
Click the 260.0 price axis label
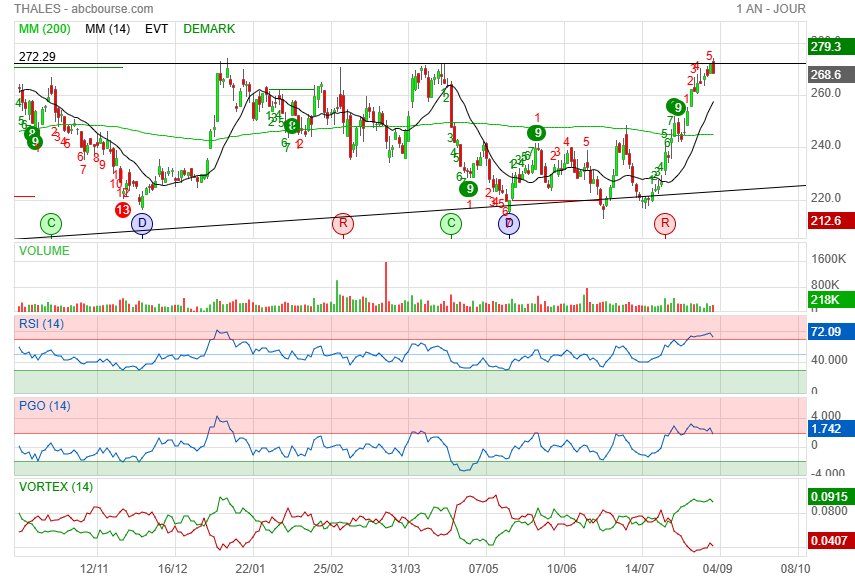(x=826, y=93)
